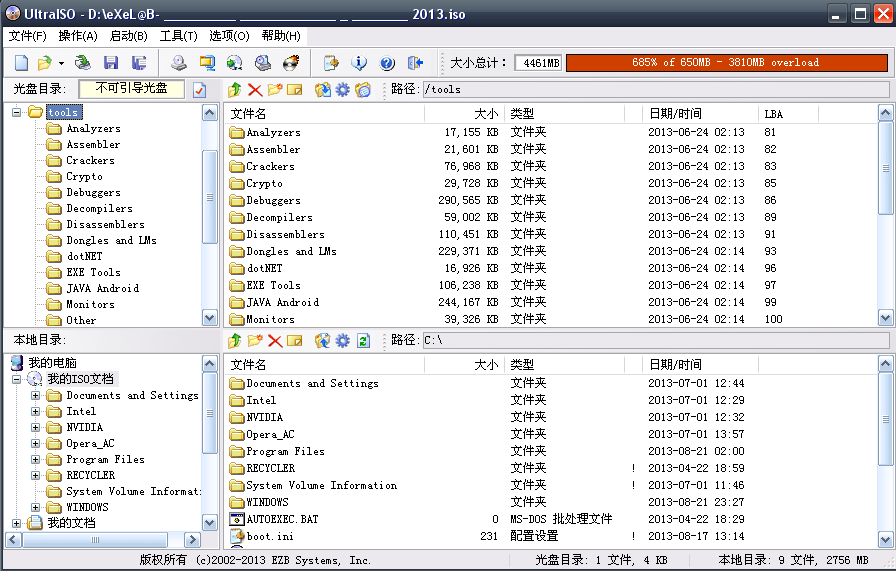Image resolution: width=896 pixels, height=571 pixels.
Task: Click the Exit door icon in toolbar
Action: coord(415,63)
